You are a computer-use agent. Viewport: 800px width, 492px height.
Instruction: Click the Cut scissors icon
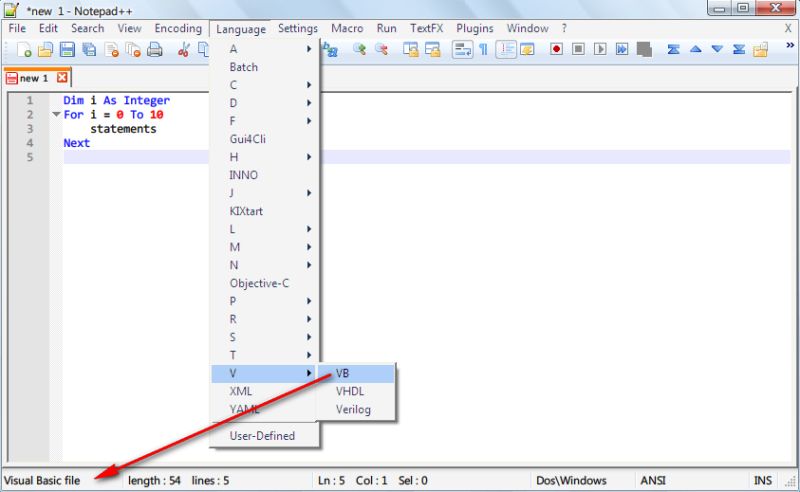tap(184, 50)
